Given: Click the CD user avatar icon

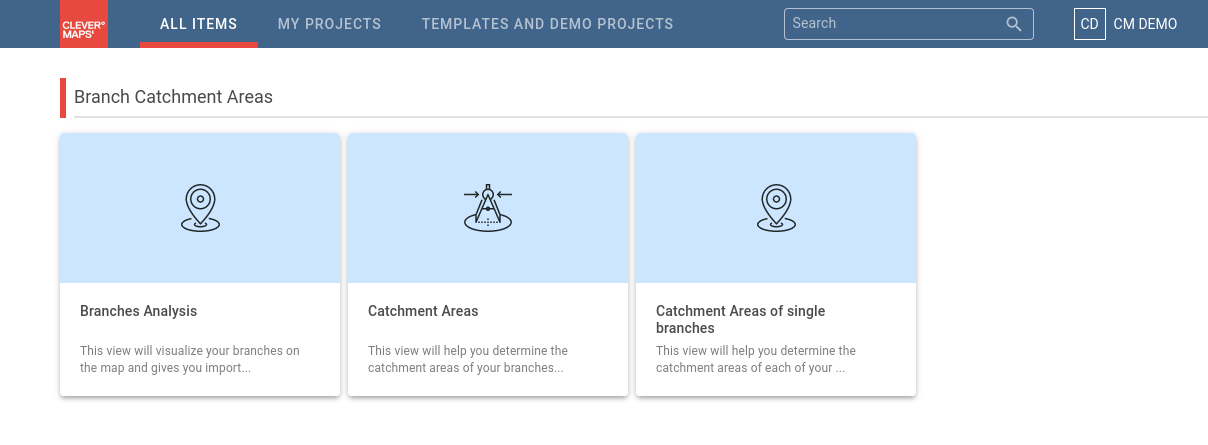Looking at the screenshot, I should (x=1089, y=24).
